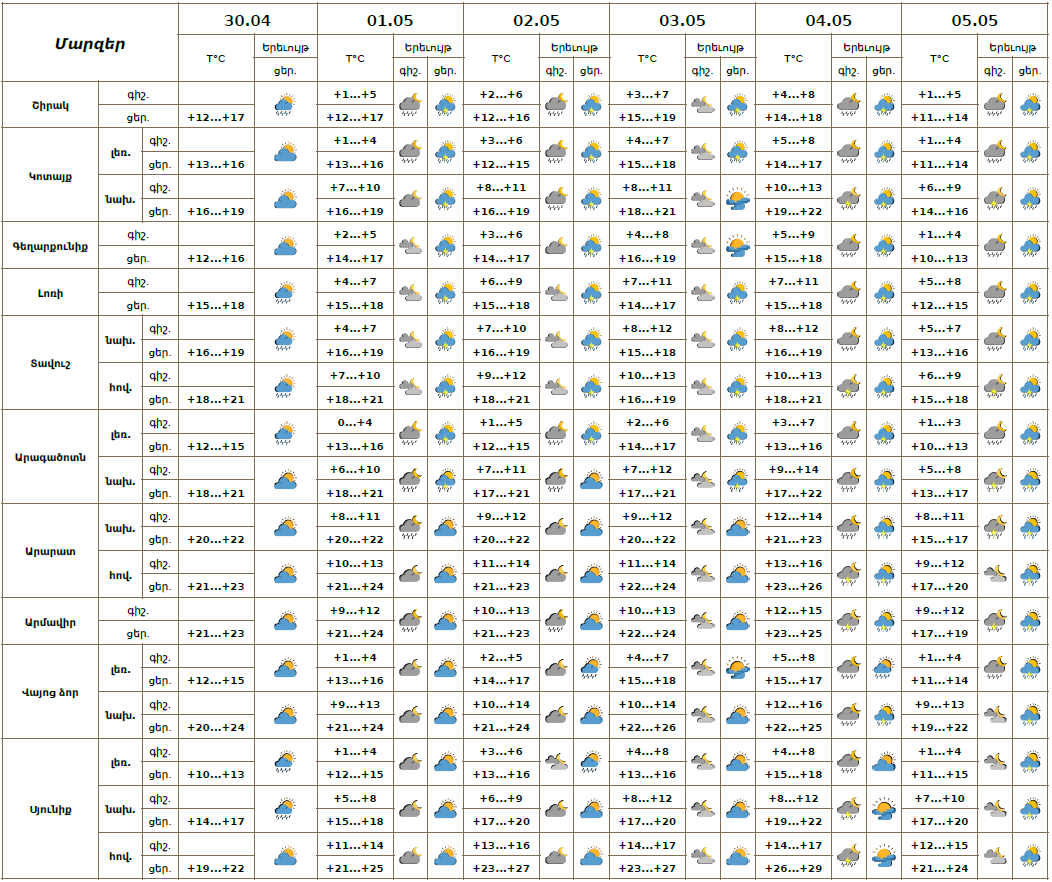Click the Մարզեր table header
Image resolution: width=1052 pixels, height=882 pixels.
tap(90, 44)
